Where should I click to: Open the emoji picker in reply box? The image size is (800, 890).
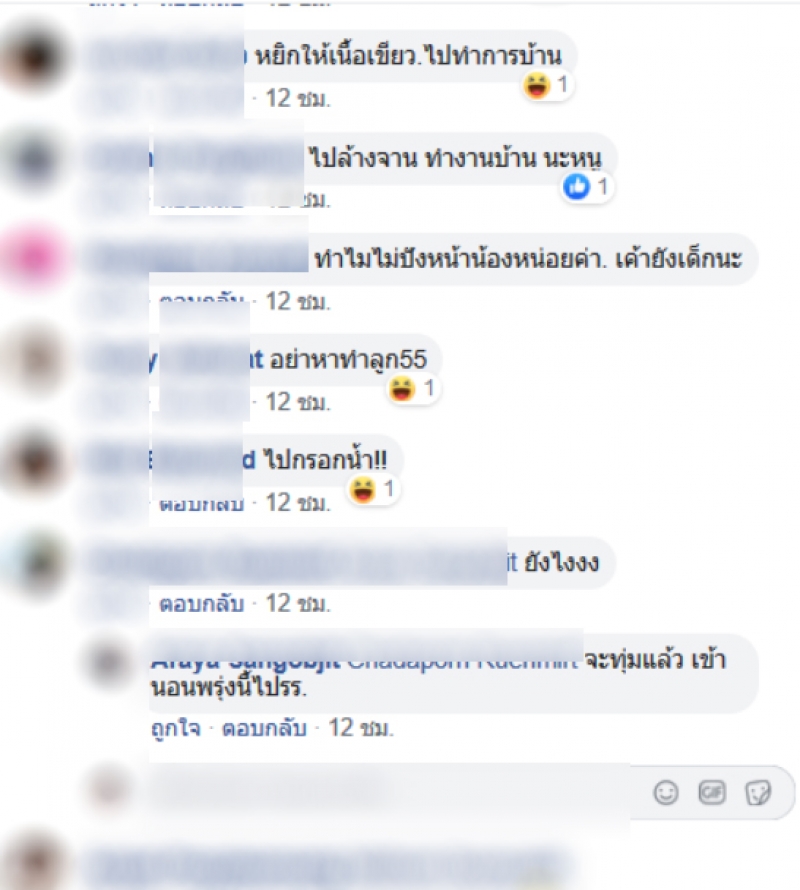[x=666, y=793]
